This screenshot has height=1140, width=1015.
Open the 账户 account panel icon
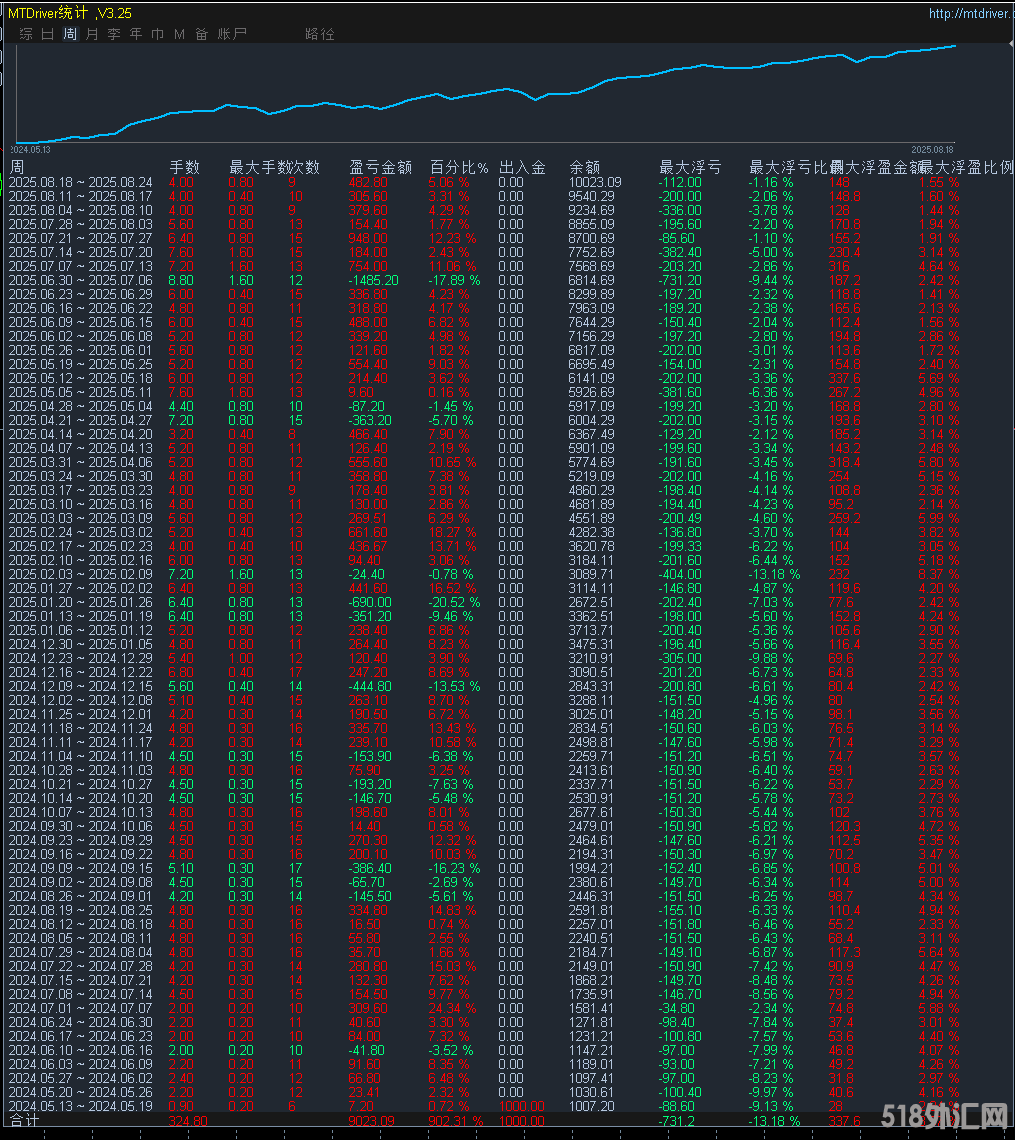tap(230, 33)
